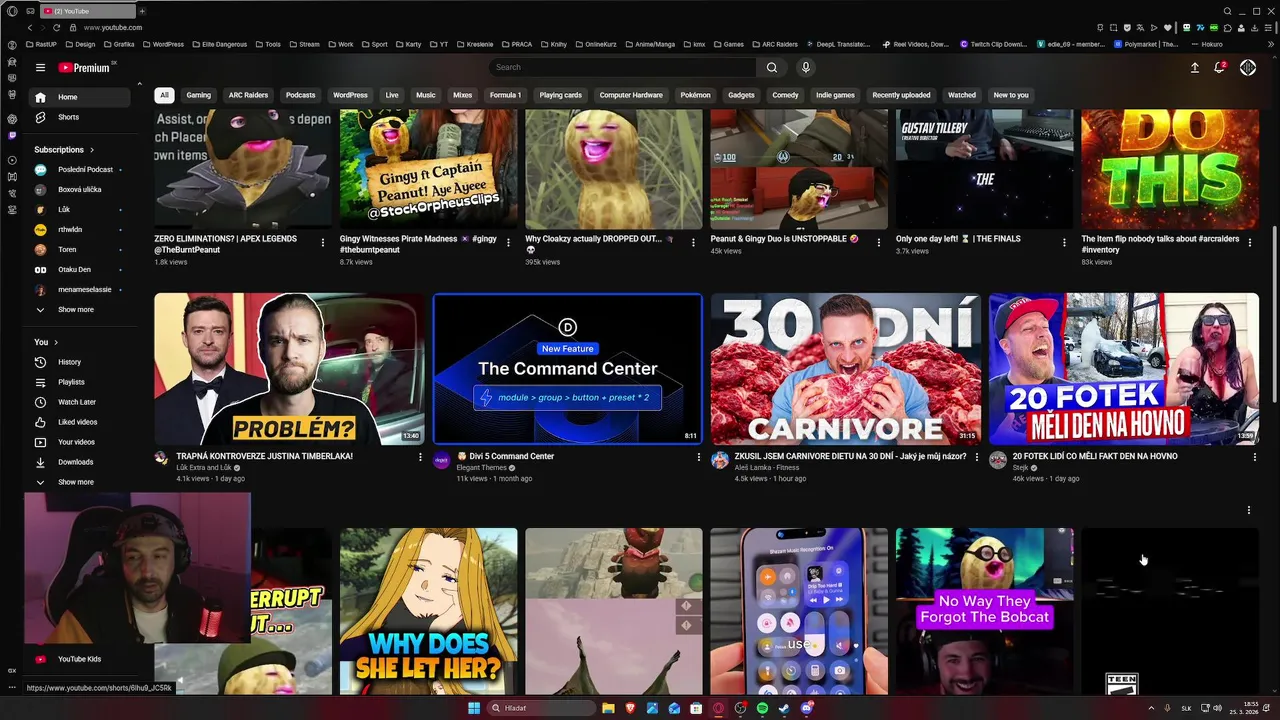The width and height of the screenshot is (1280, 720).
Task: Click the YouTube Premium logo
Action: click(x=84, y=67)
